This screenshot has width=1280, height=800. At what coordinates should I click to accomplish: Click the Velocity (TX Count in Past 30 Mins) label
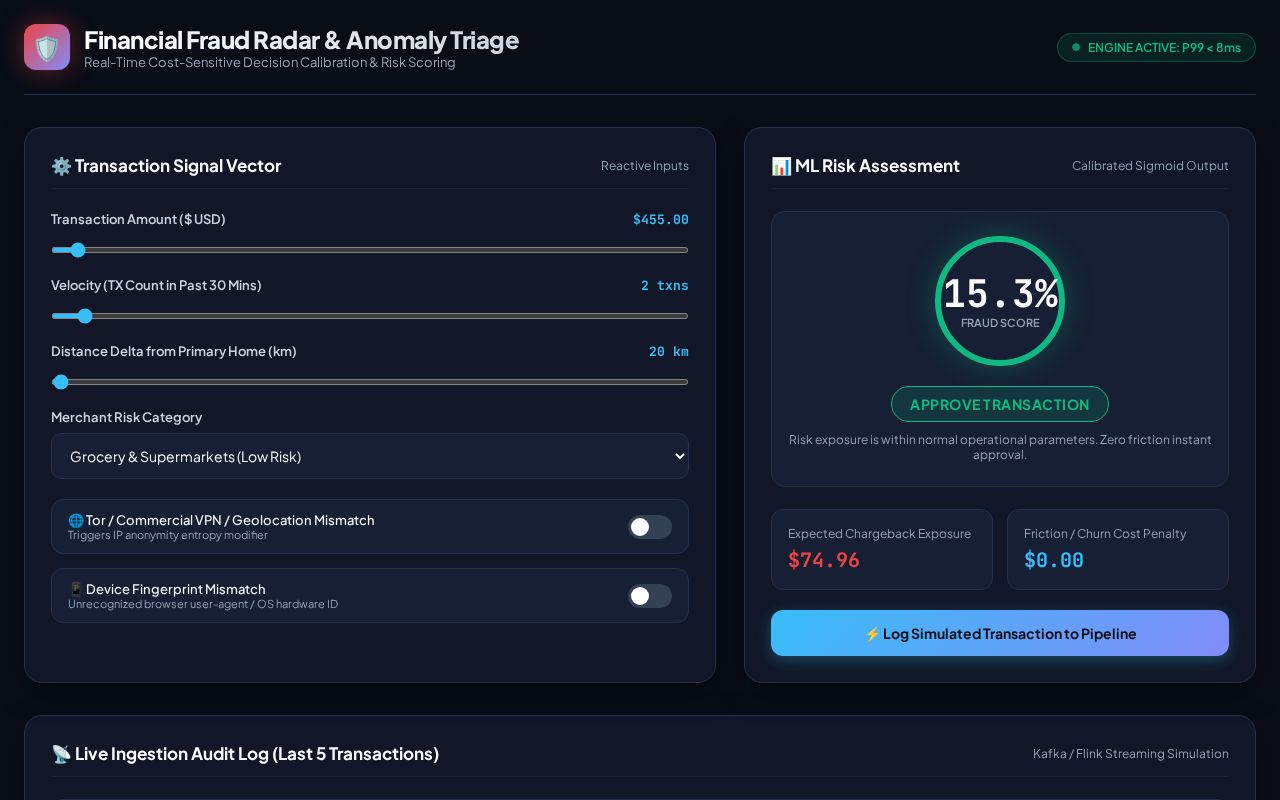coord(156,285)
